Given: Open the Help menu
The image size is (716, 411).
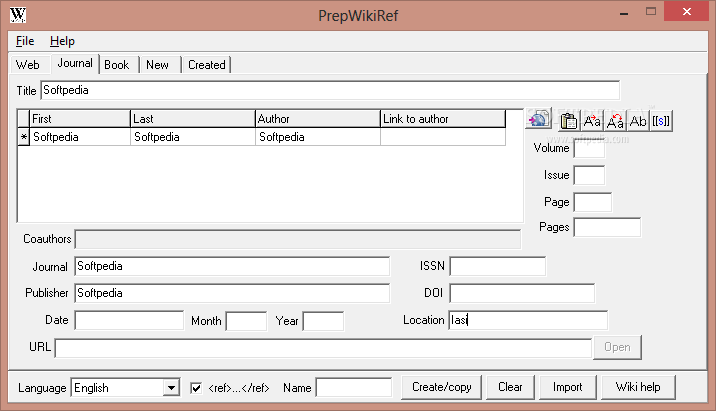Looking at the screenshot, I should pos(62,41).
